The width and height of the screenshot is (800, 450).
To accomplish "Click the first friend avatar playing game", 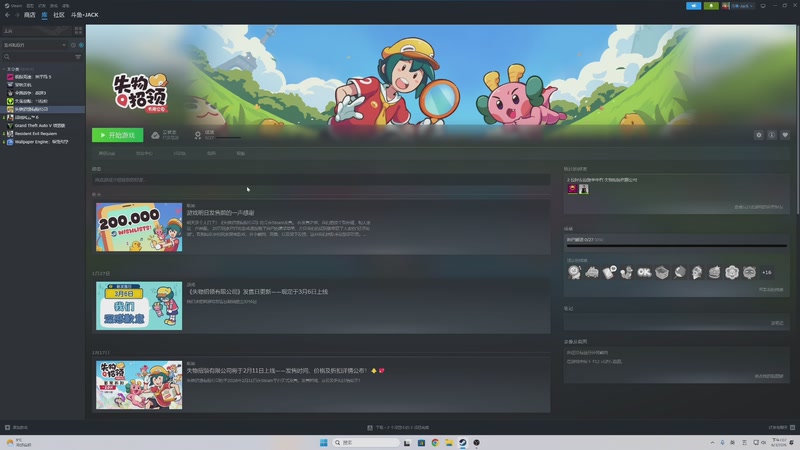I will [x=572, y=189].
